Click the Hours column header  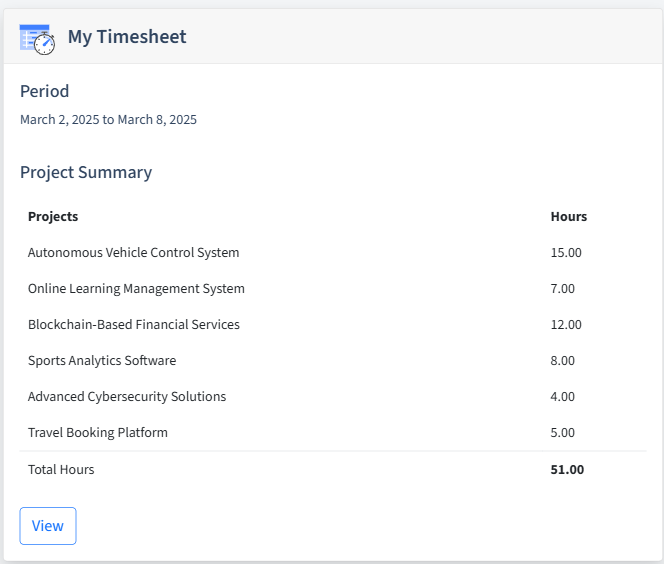[x=569, y=216]
